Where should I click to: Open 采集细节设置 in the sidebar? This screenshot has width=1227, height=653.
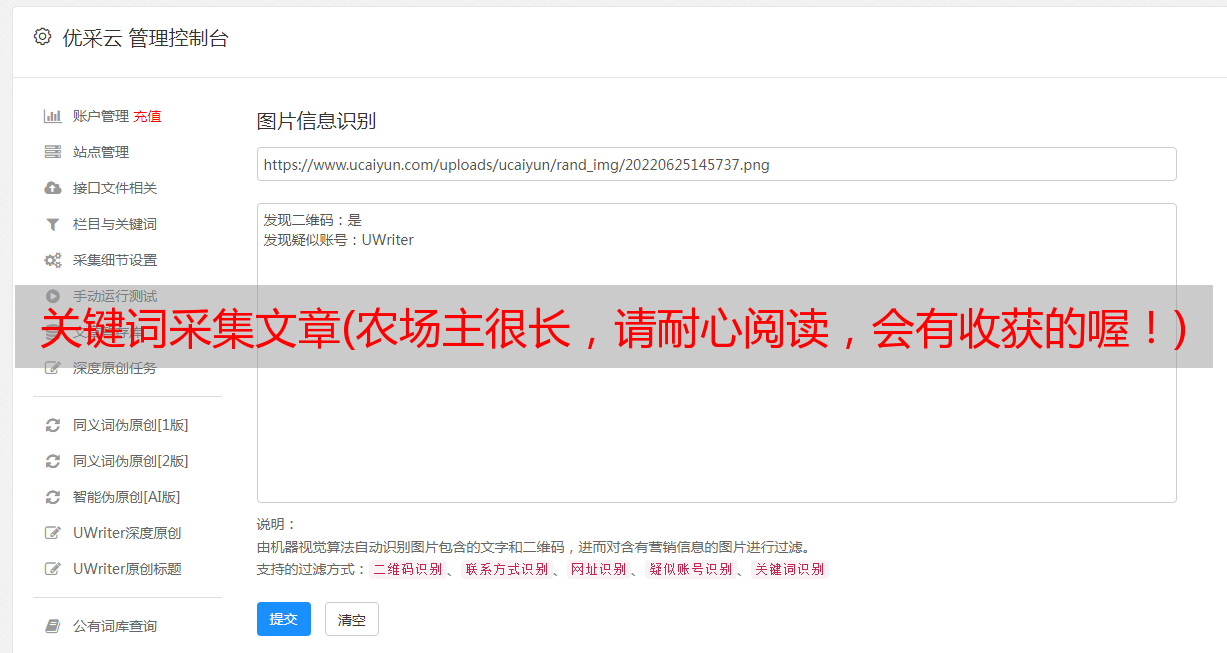coord(115,260)
